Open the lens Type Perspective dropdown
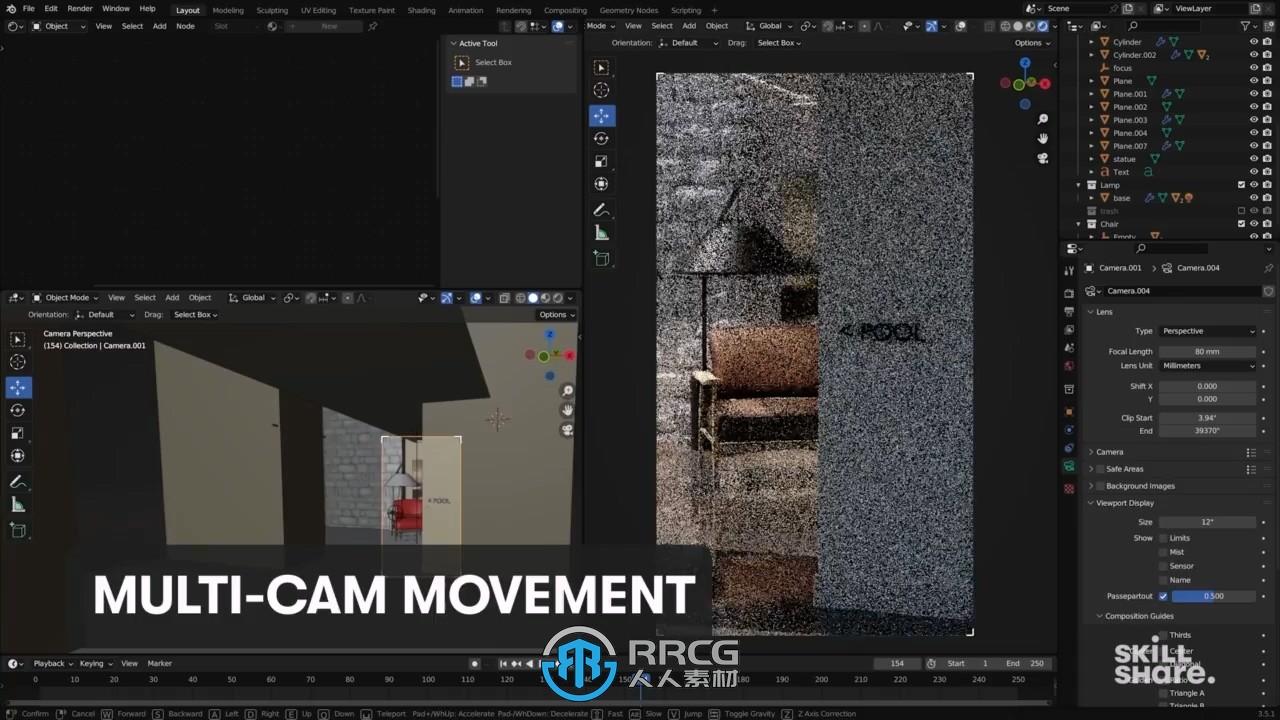This screenshot has height=720, width=1280. coord(1207,331)
